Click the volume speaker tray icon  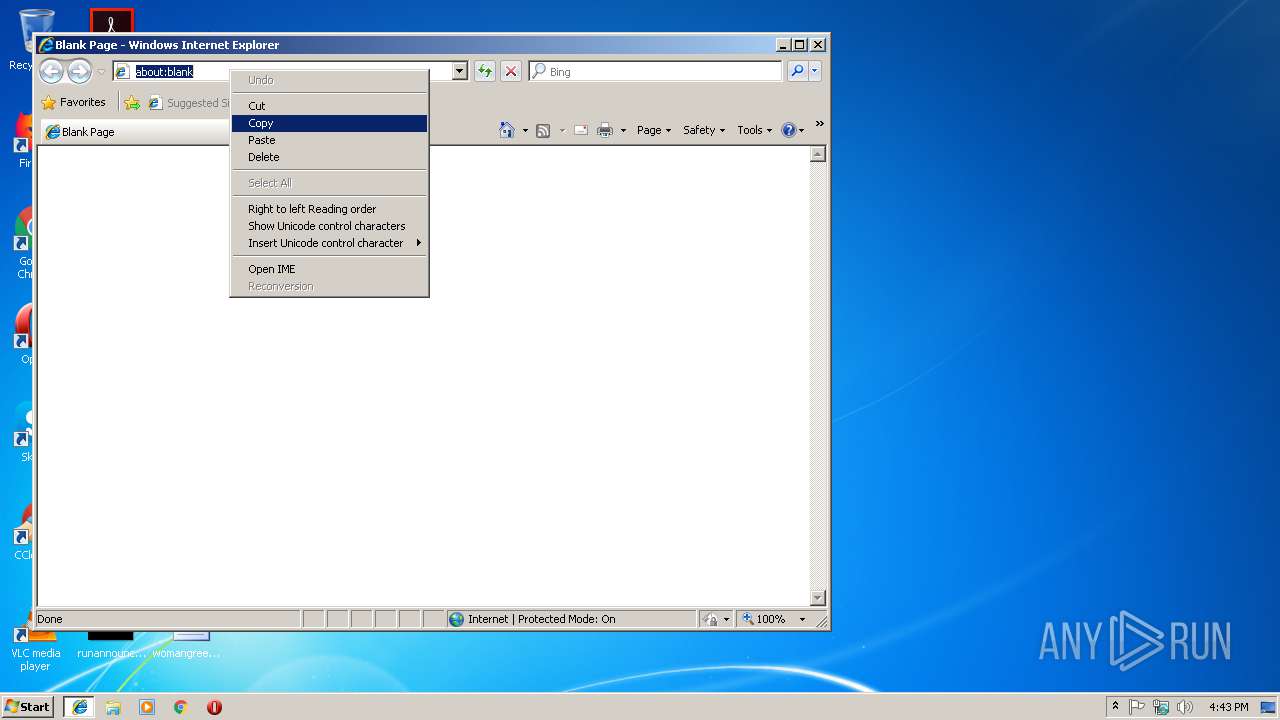[x=1185, y=707]
